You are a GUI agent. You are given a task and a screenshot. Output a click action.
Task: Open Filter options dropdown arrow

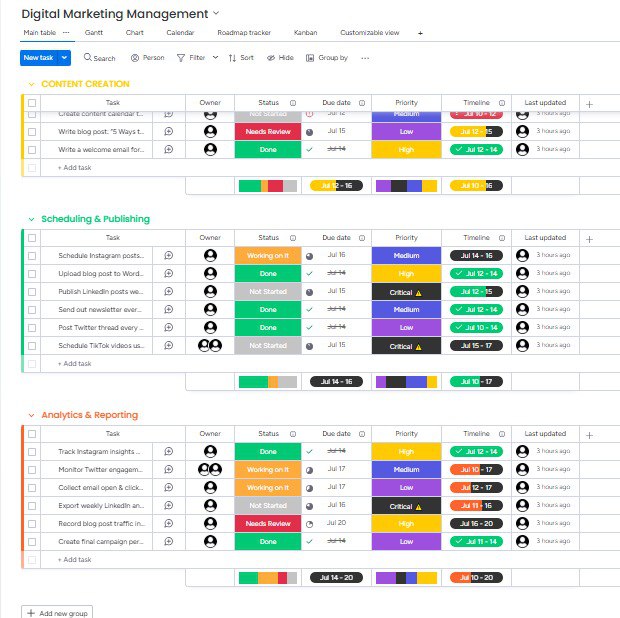pyautogui.click(x=215, y=57)
